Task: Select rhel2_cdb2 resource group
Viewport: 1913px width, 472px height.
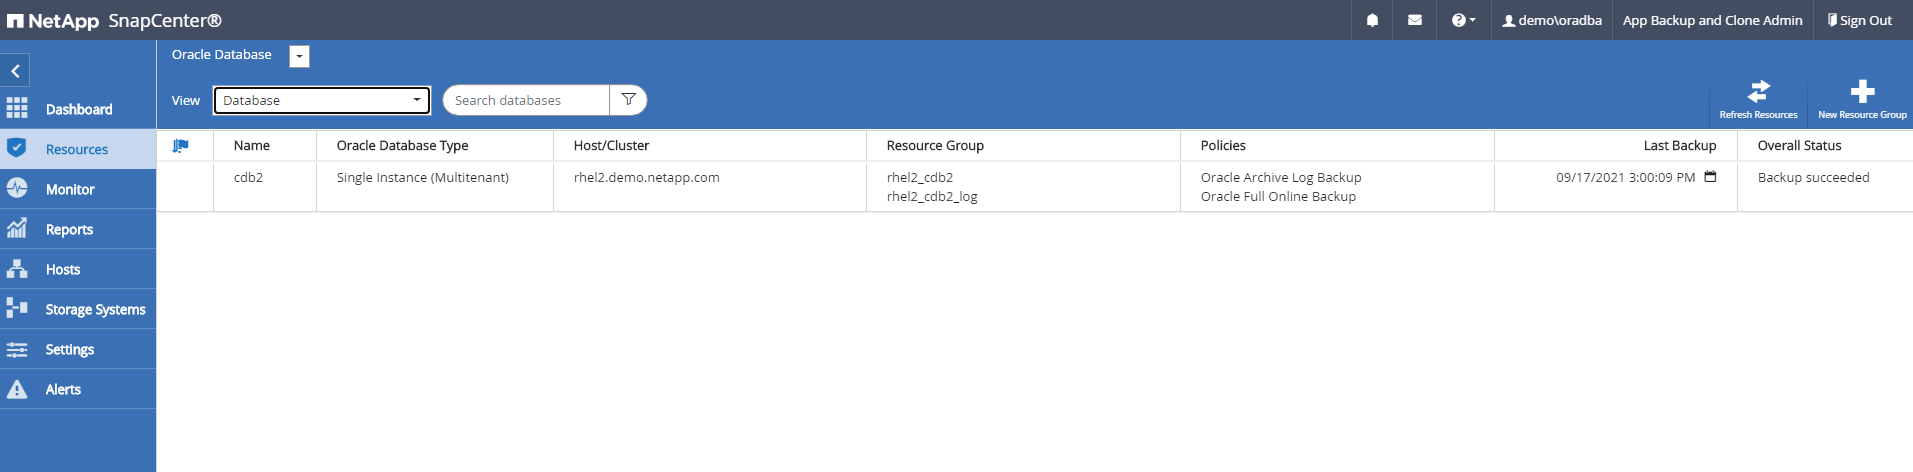Action: point(920,177)
